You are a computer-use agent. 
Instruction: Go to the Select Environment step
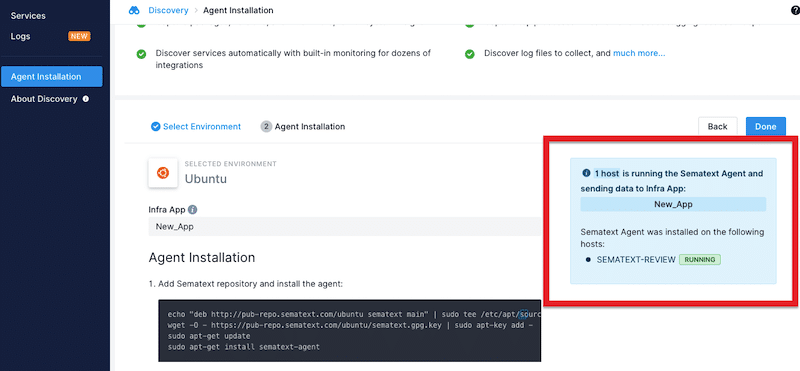(202, 127)
